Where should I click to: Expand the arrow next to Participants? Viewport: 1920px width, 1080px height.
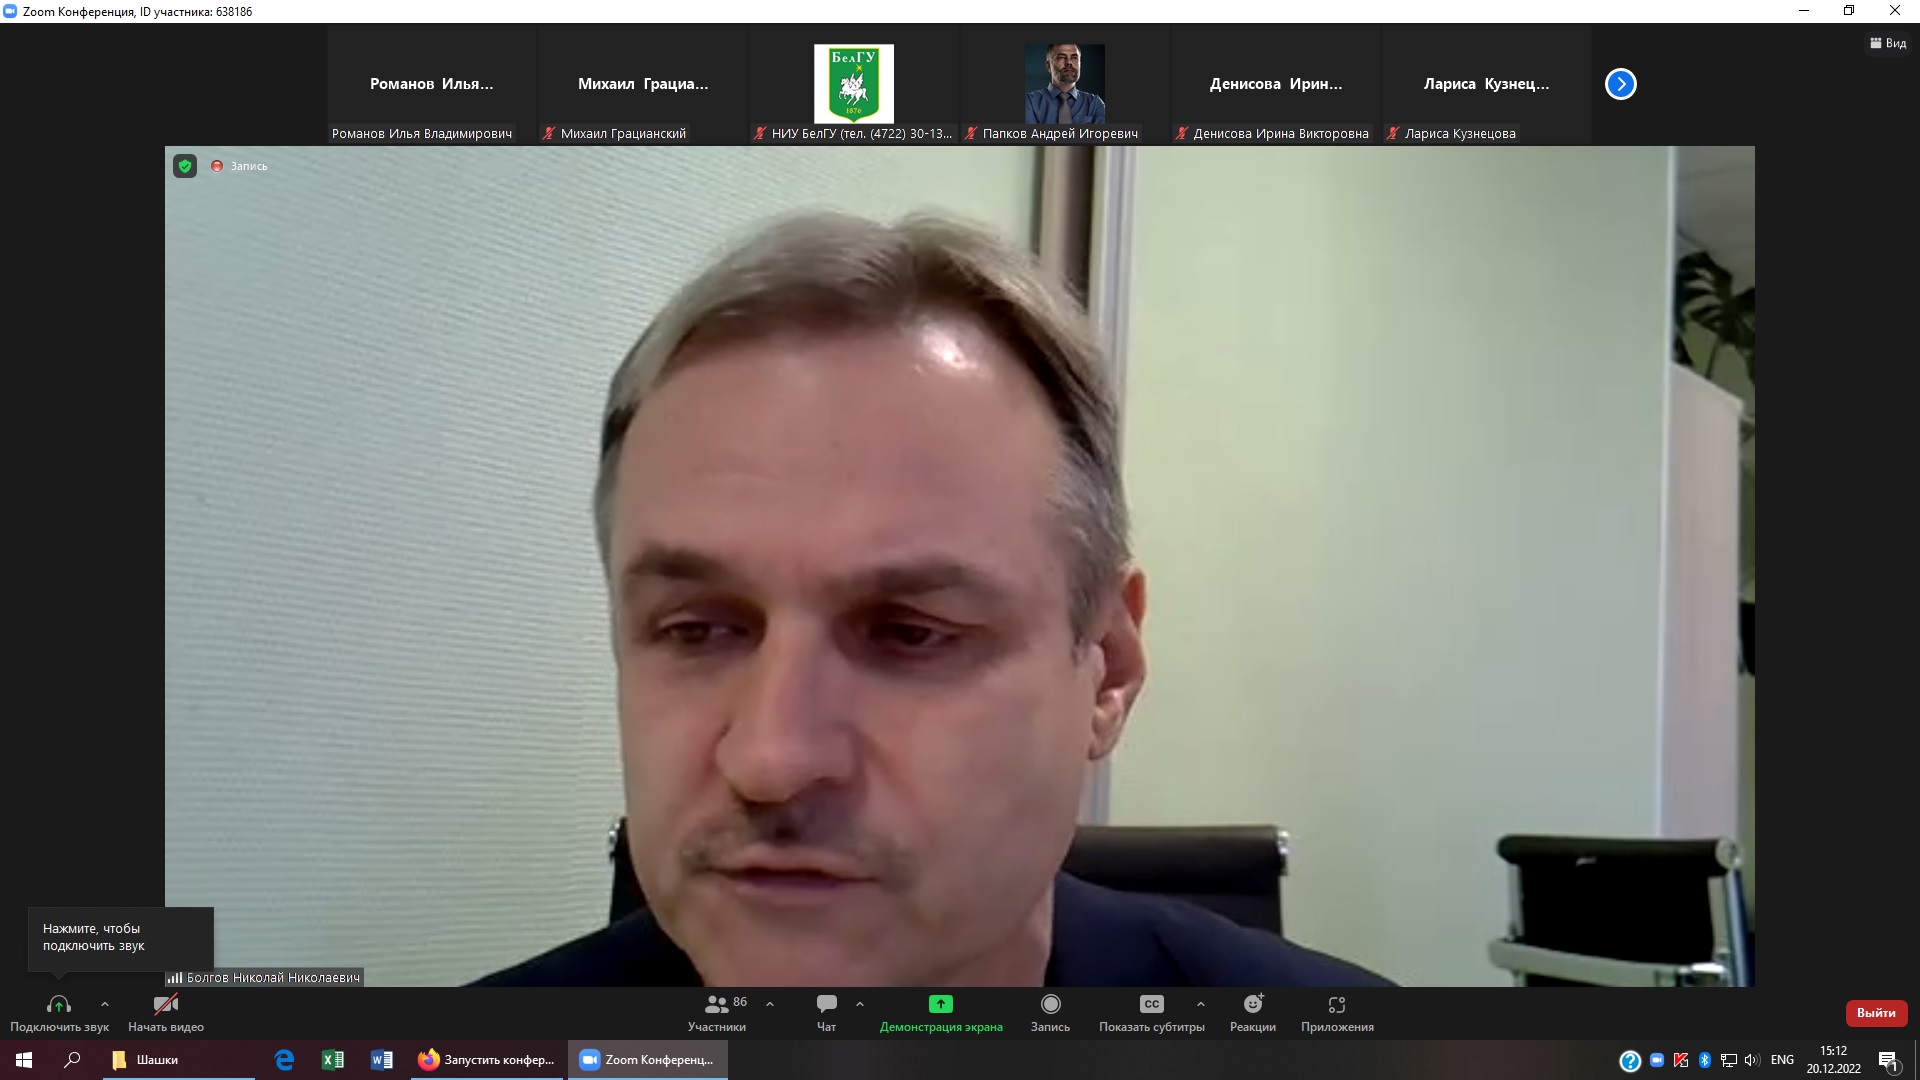(x=770, y=1004)
